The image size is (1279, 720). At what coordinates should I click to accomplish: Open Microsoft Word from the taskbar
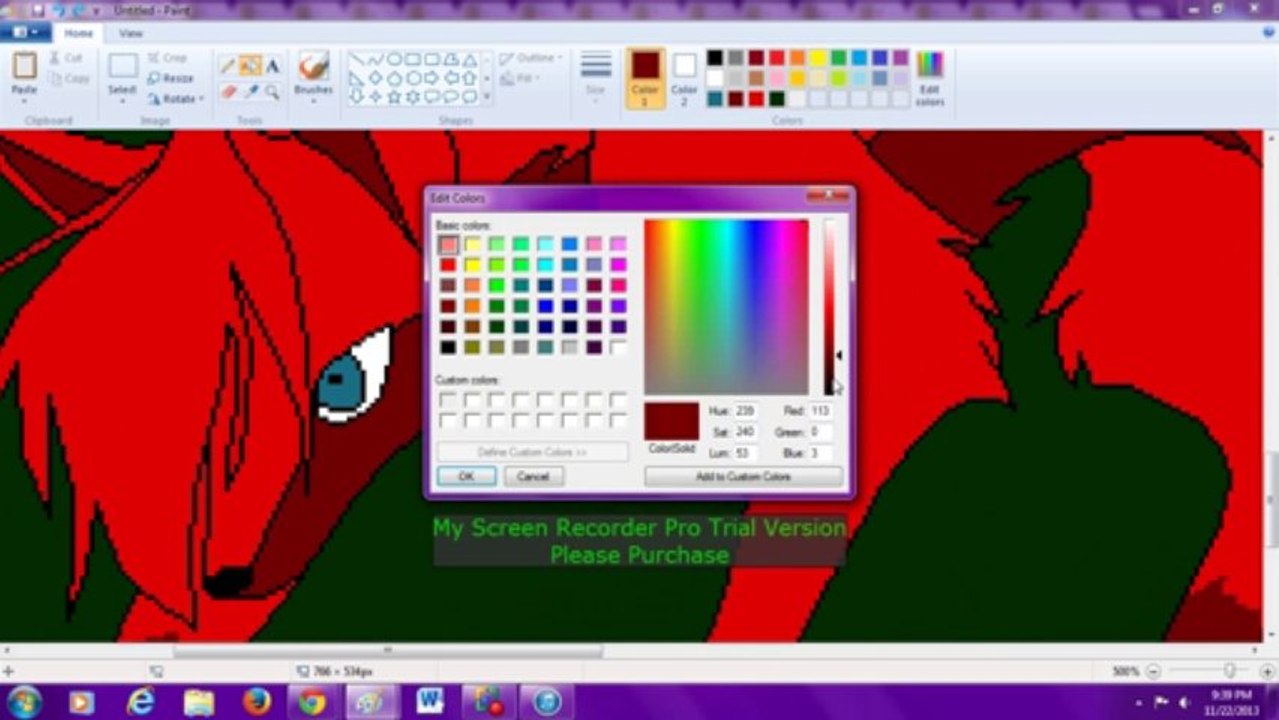430,702
